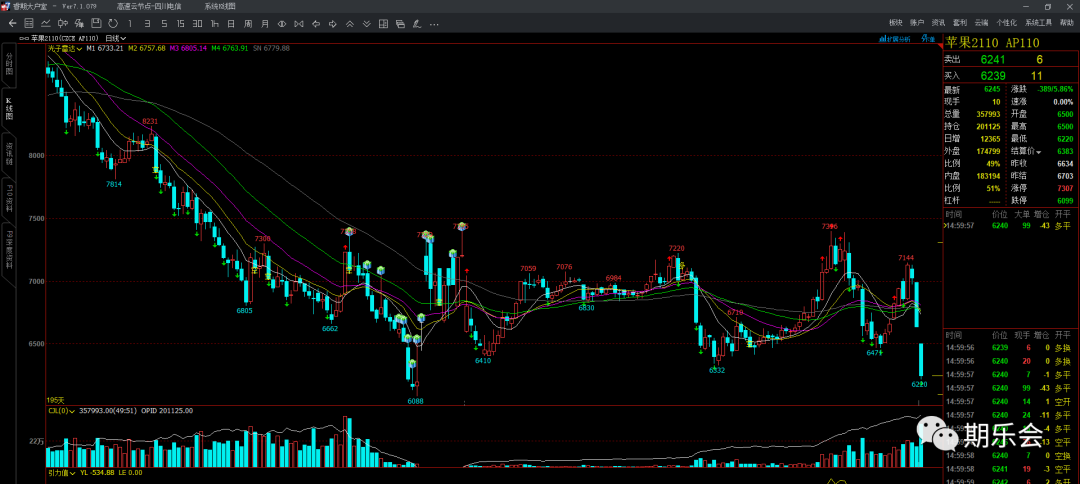Switch to 1-minute period
The width and height of the screenshot is (1080, 484).
(130, 23)
